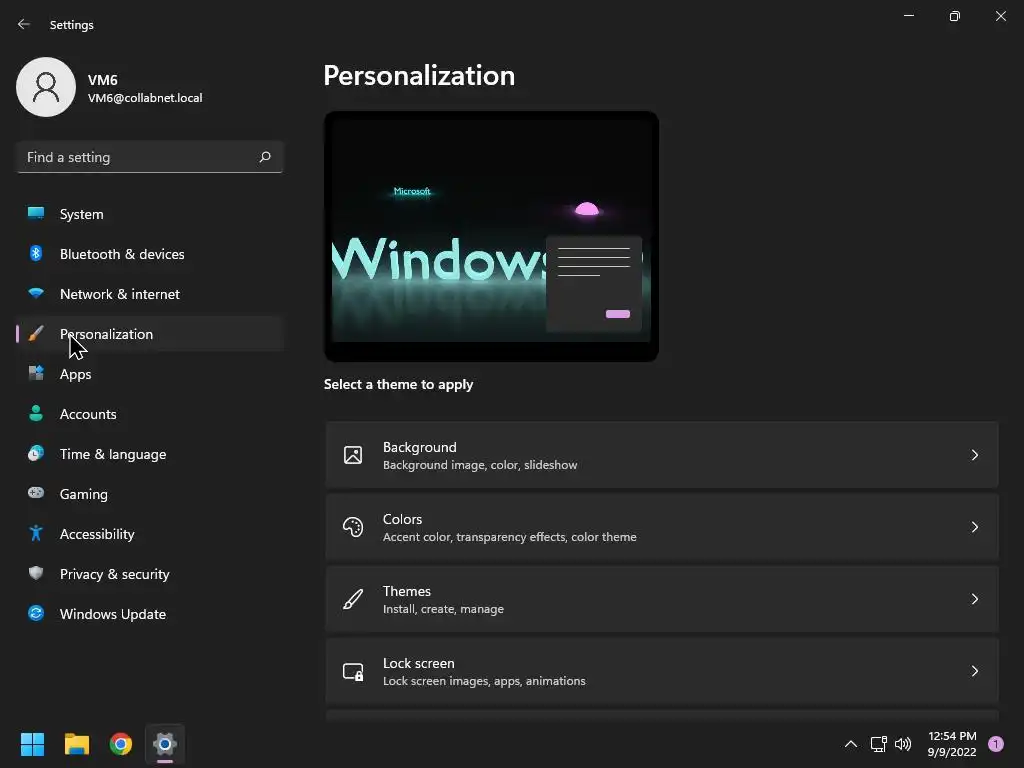Open File Explorer from the taskbar
1024x768 pixels.
click(x=76, y=744)
